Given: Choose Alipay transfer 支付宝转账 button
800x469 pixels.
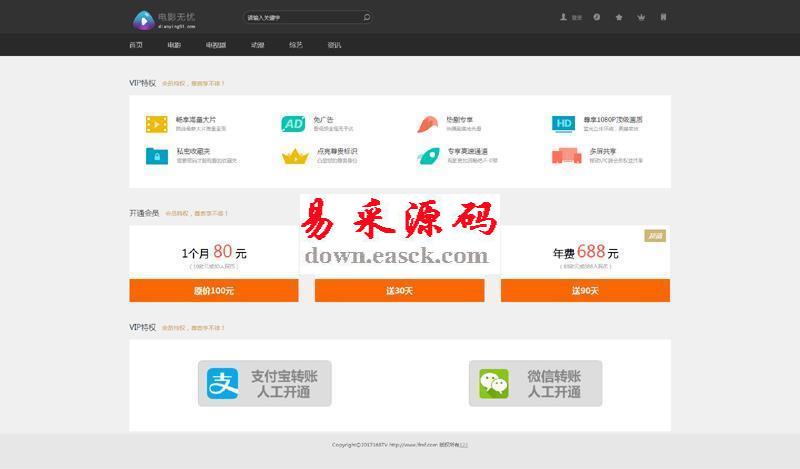Looking at the screenshot, I should (264, 383).
